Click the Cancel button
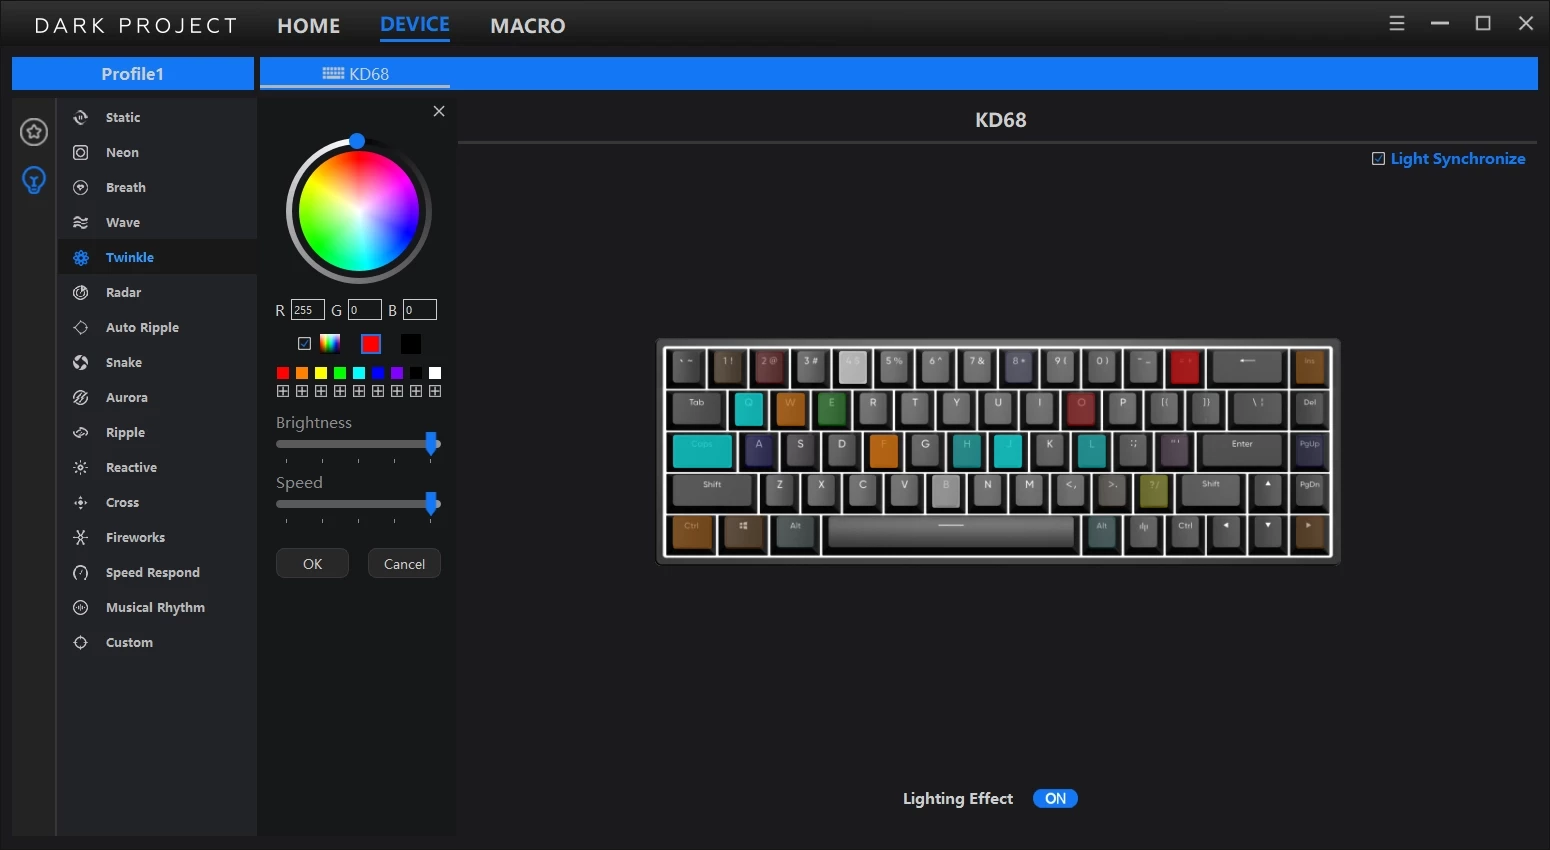This screenshot has width=1550, height=850. [404, 564]
